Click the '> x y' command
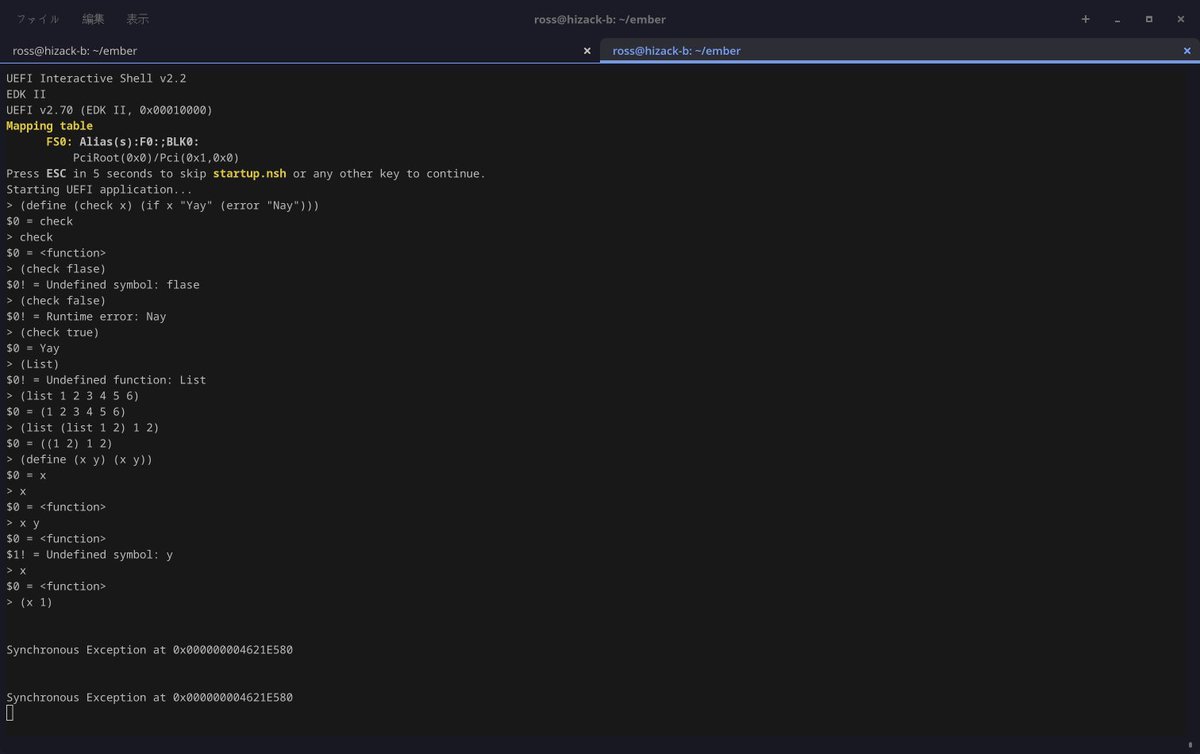Viewport: 1200px width, 754px height. [x=23, y=523]
